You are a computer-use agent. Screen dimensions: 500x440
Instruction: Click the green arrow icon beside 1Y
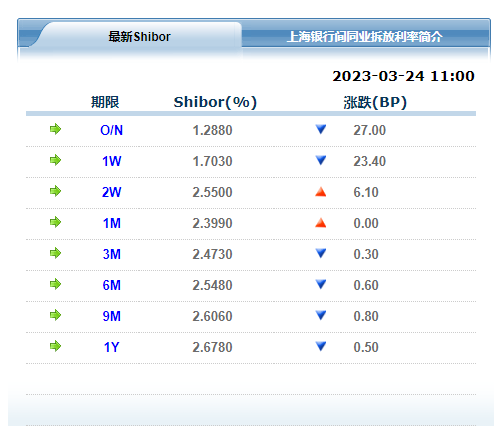point(55,346)
